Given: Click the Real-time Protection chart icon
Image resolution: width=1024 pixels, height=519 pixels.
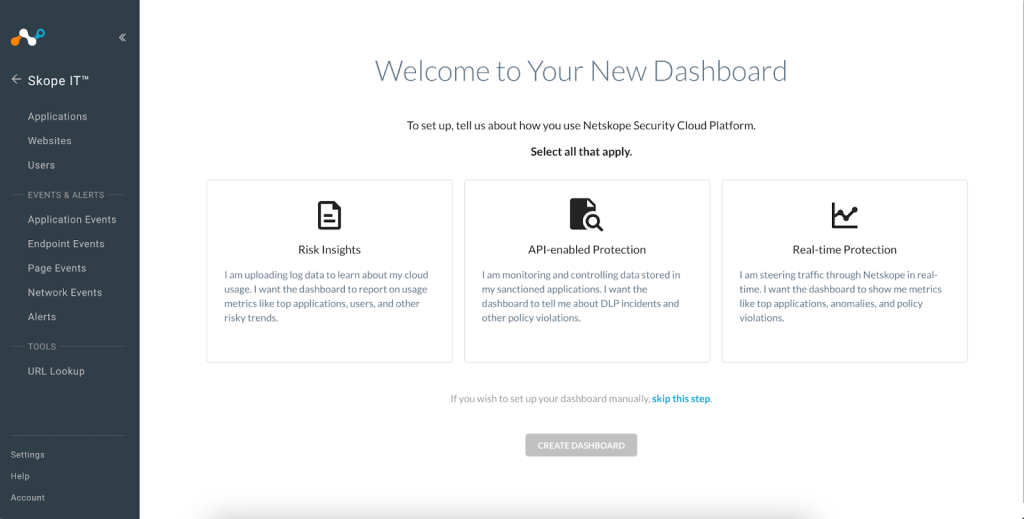Looking at the screenshot, I should pos(844,215).
